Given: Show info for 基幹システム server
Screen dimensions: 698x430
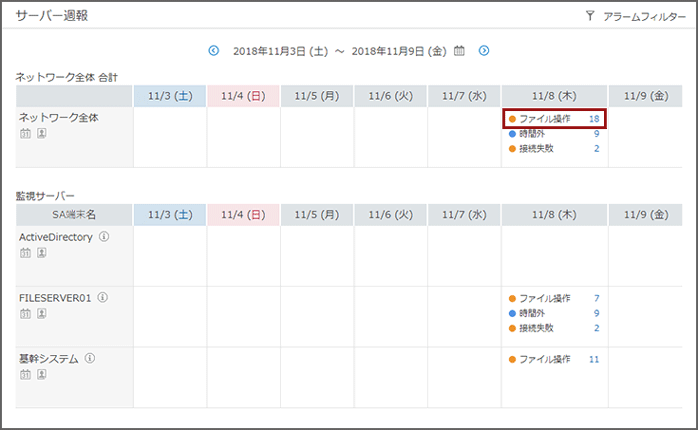Looking at the screenshot, I should tap(89, 358).
